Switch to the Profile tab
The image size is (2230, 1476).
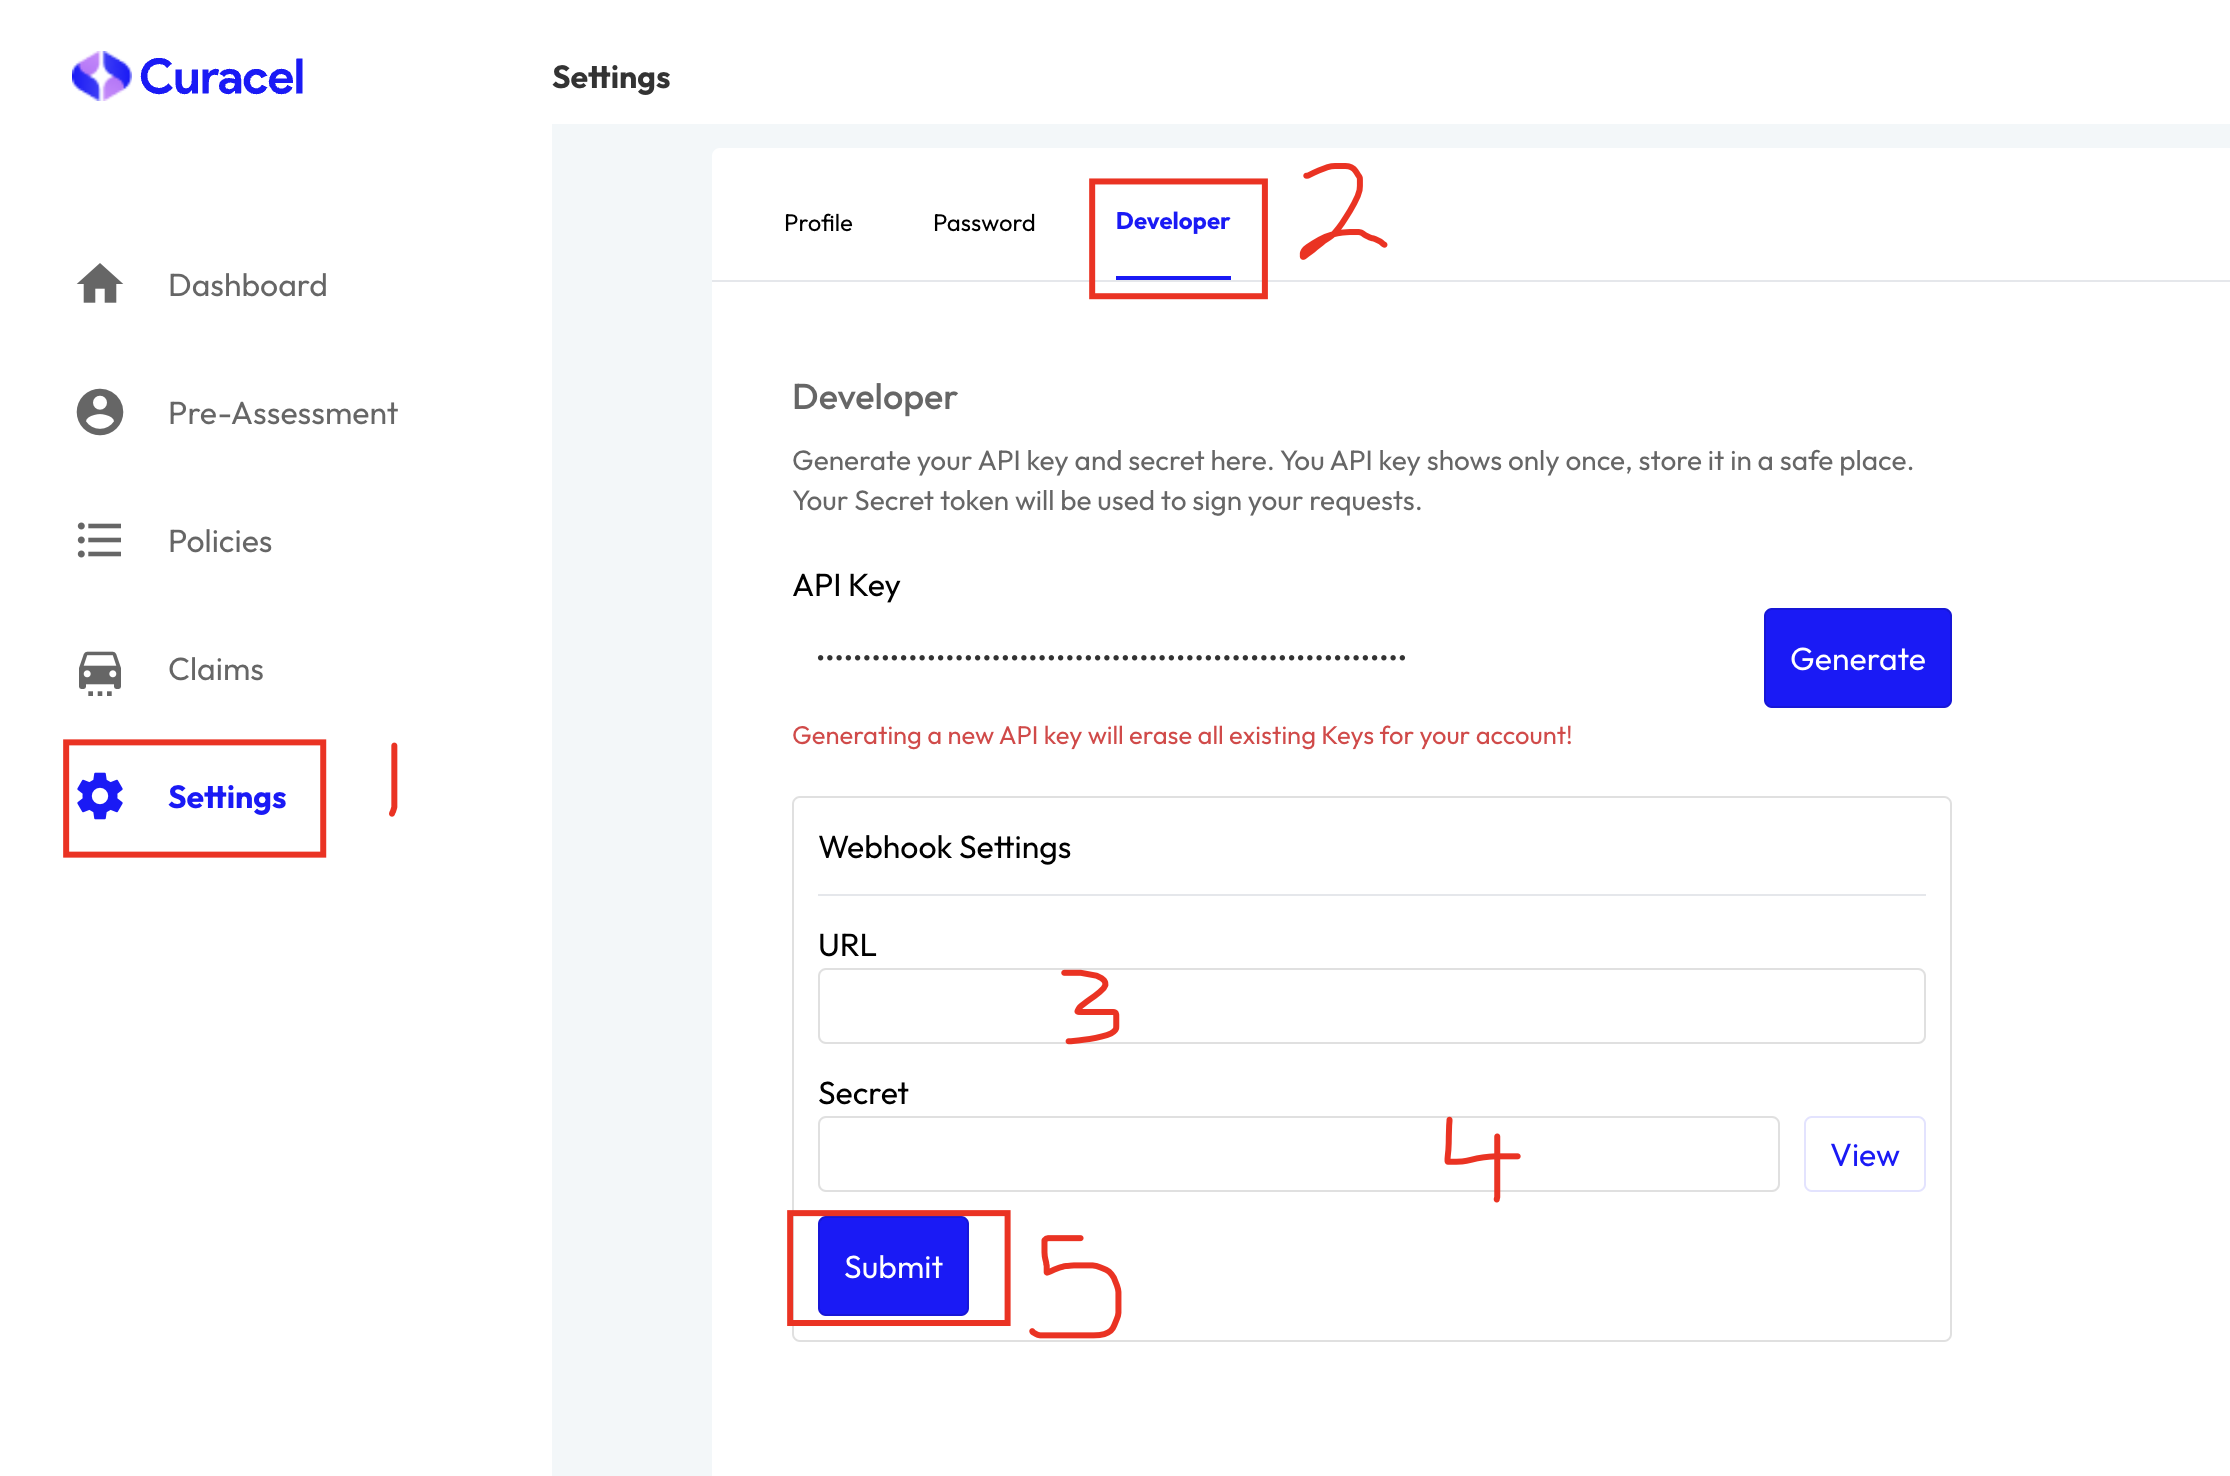tap(819, 219)
